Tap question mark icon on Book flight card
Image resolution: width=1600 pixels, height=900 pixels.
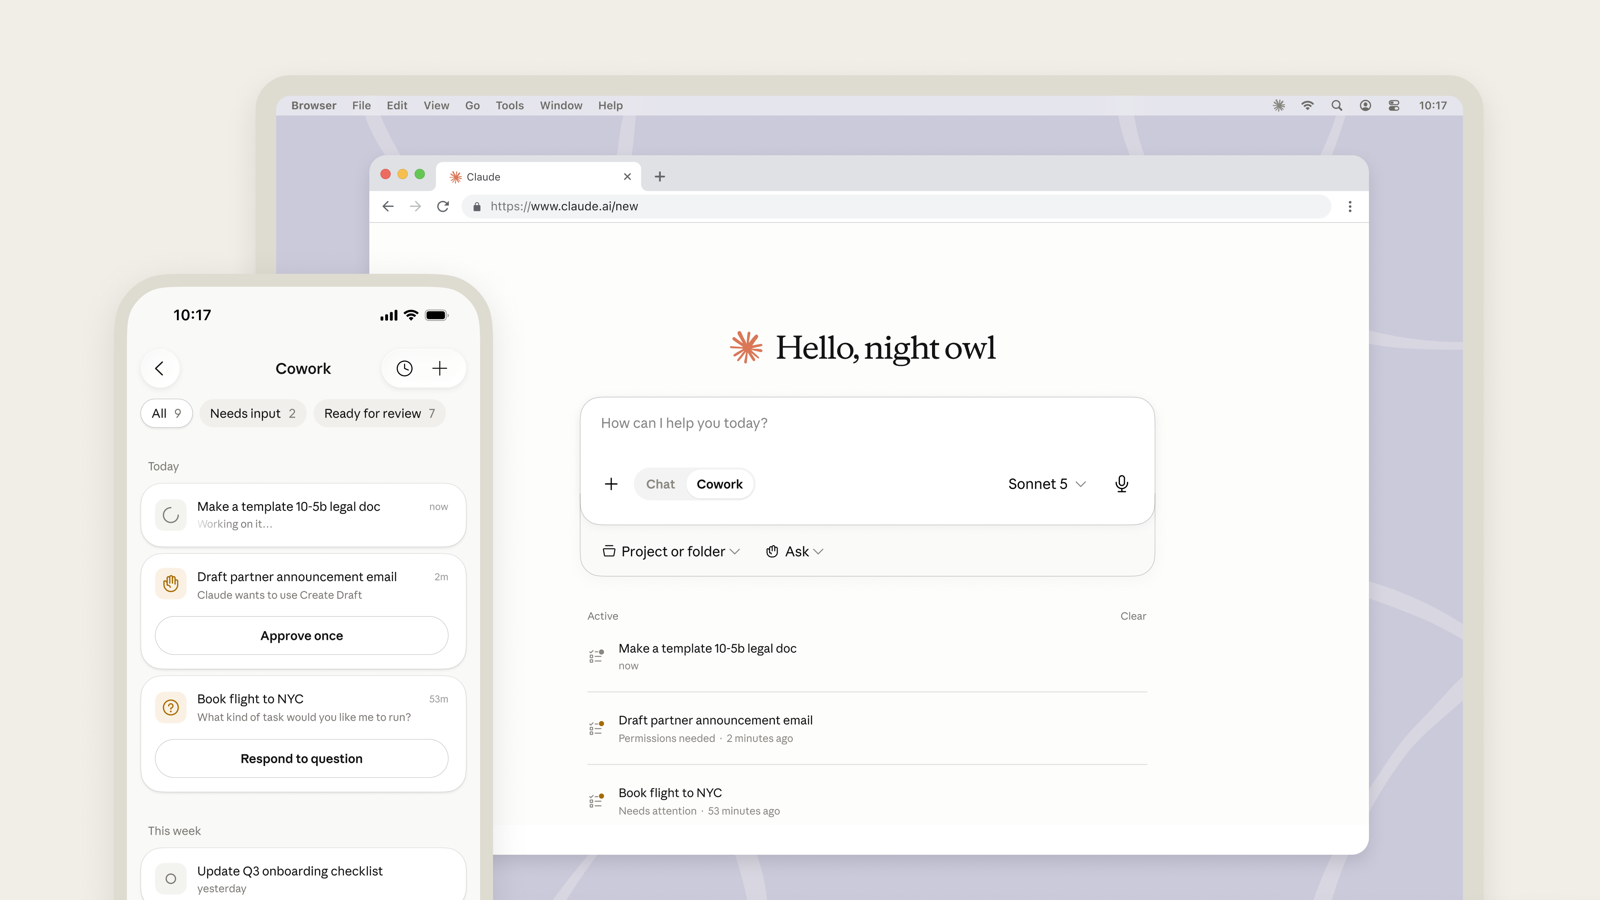click(x=171, y=707)
